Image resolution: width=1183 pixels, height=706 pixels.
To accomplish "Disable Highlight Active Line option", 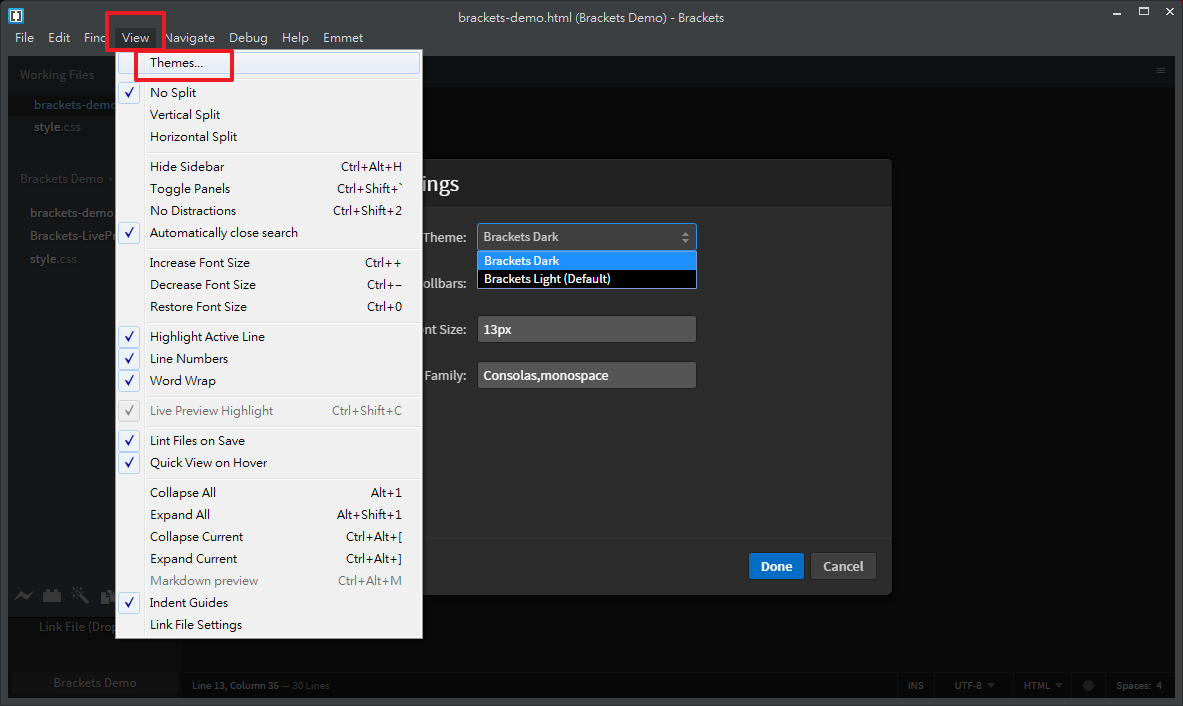I will pos(207,337).
